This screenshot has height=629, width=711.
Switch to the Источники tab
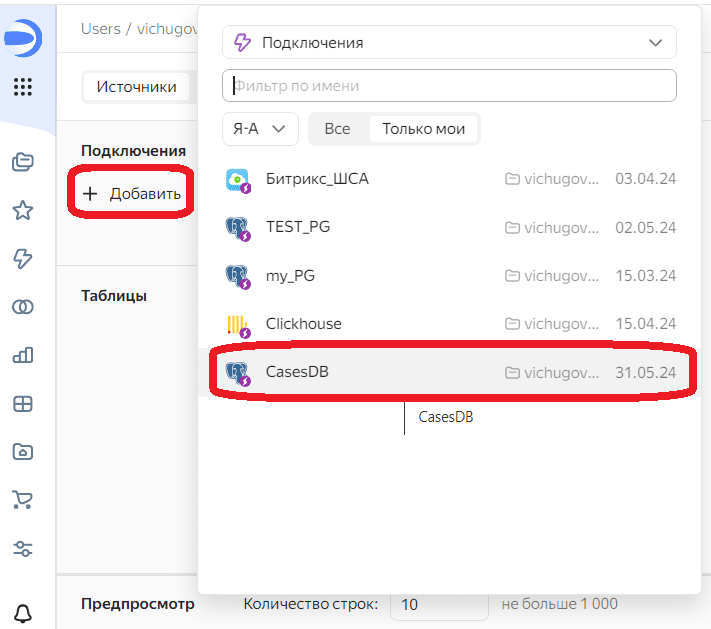coord(136,87)
